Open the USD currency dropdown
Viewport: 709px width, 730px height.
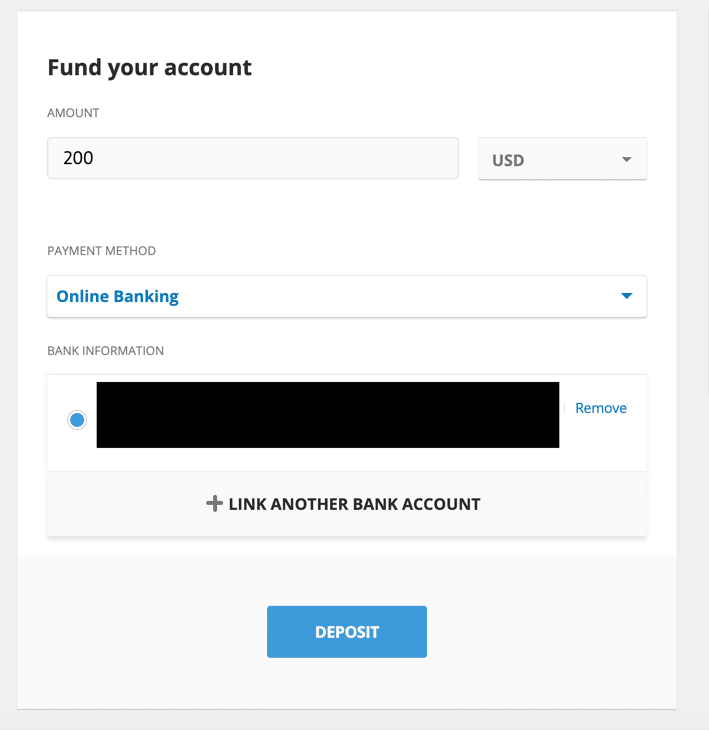coord(562,159)
